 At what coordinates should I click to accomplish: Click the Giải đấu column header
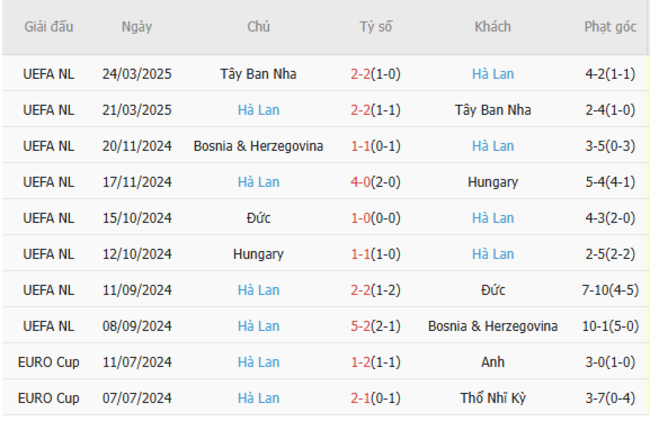click(x=49, y=27)
